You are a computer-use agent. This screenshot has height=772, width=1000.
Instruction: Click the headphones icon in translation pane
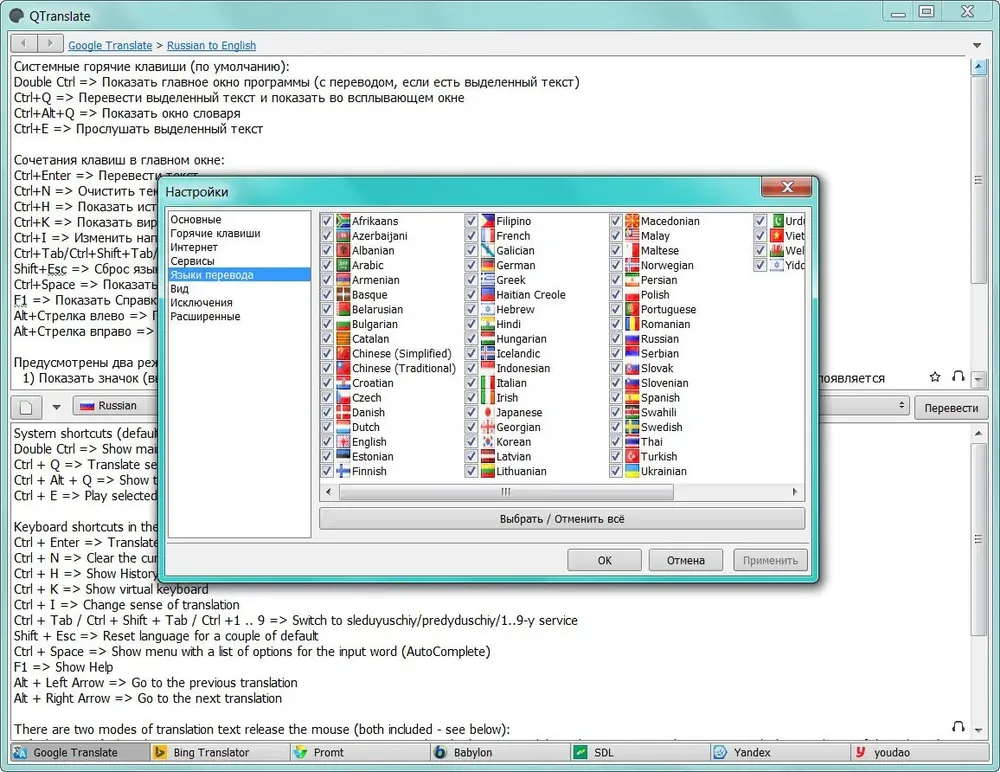tap(958, 726)
